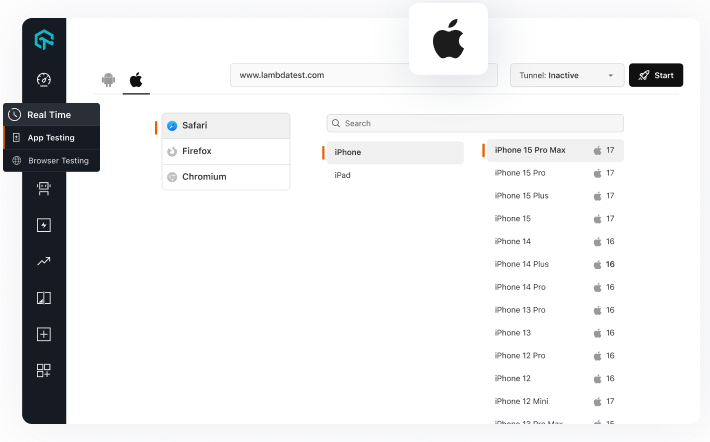Click Apple icon in iPhone 14 Plus row
Screen dimensions: 710x442
[x=598, y=264]
